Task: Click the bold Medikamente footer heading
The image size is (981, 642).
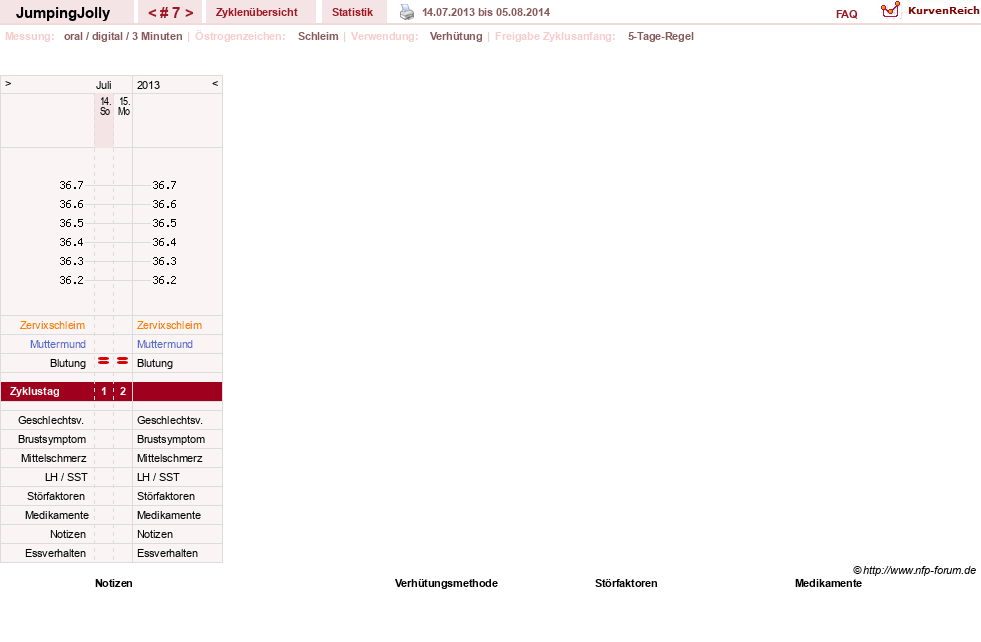Action: 828,583
